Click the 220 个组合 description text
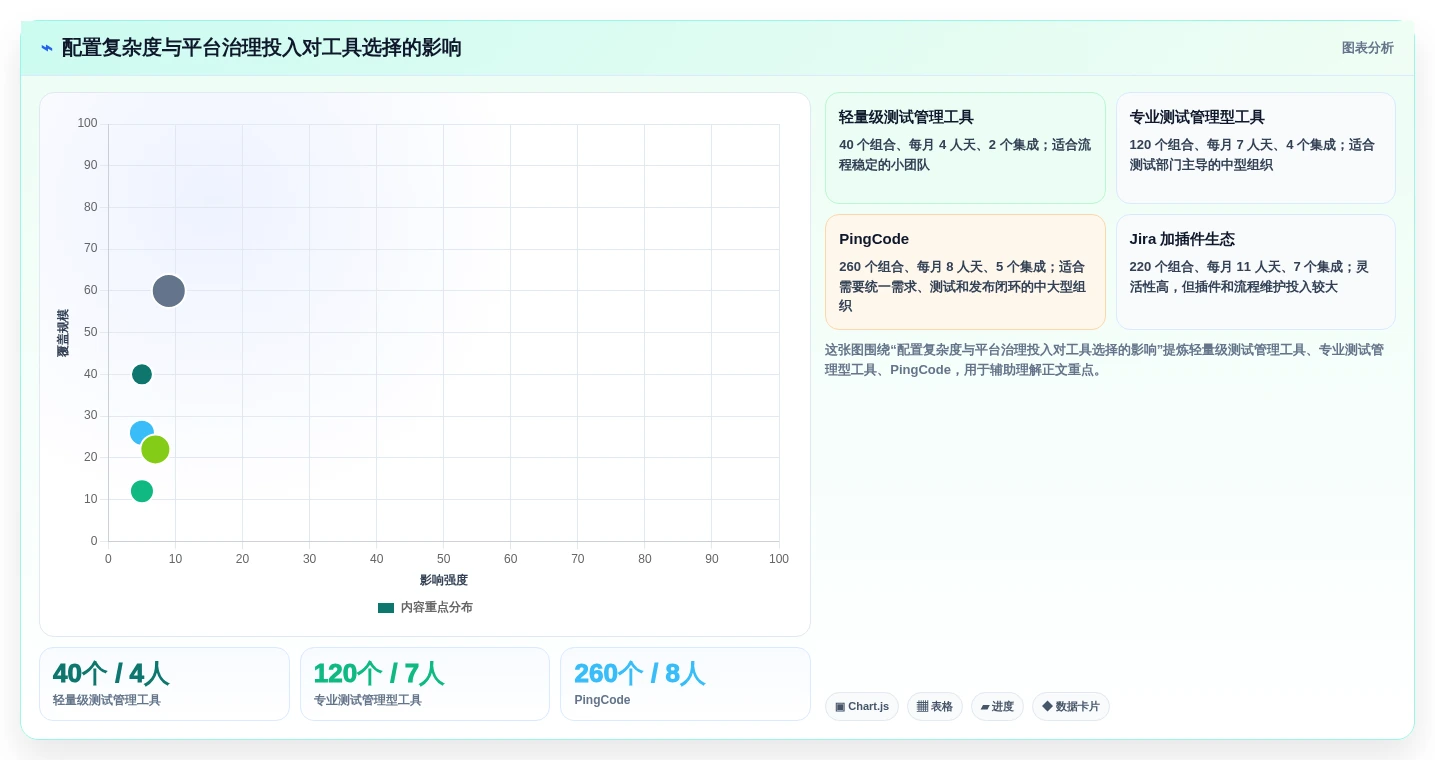 click(x=1249, y=277)
